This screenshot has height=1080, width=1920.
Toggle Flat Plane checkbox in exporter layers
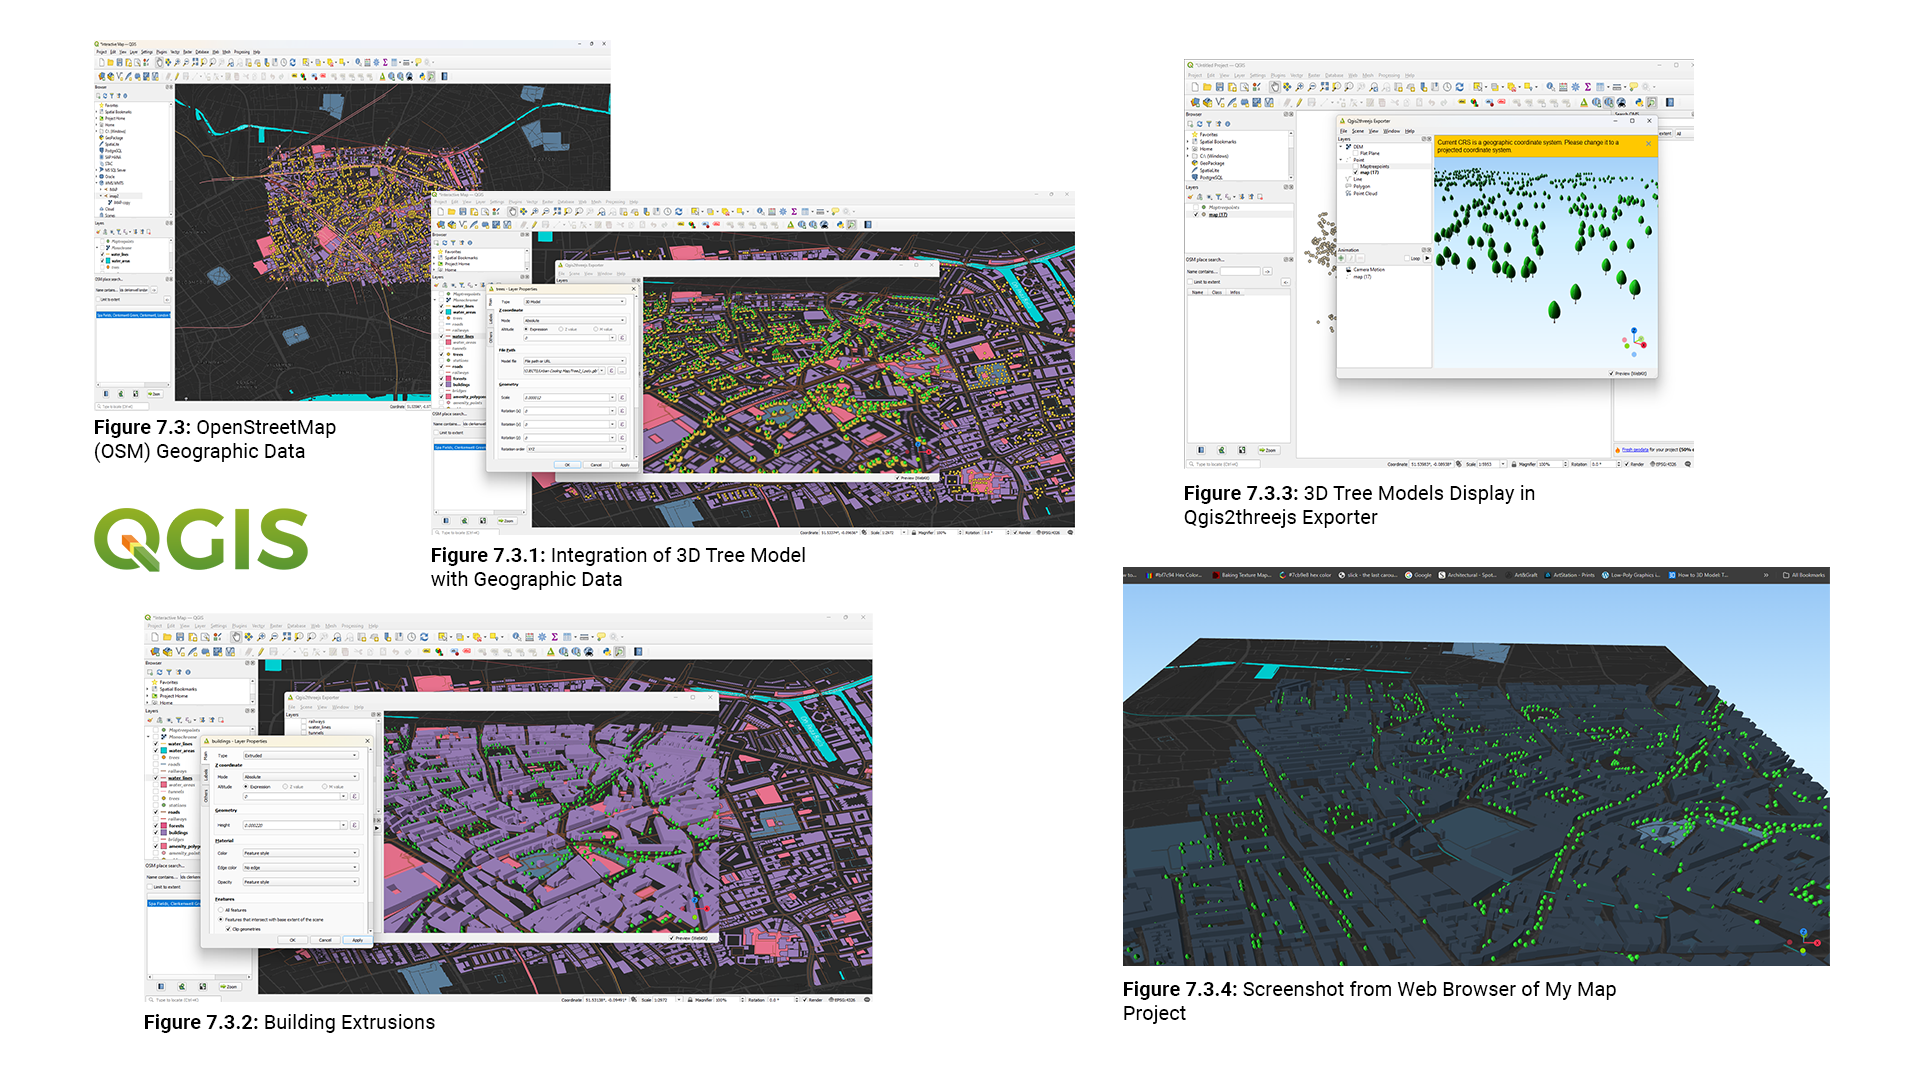[x=1355, y=153]
